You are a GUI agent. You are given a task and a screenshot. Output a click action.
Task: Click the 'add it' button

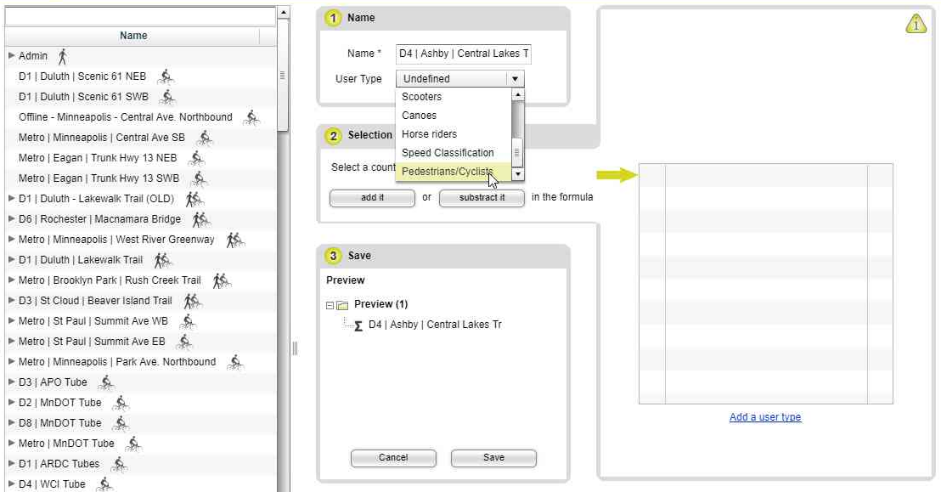pyautogui.click(x=372, y=198)
